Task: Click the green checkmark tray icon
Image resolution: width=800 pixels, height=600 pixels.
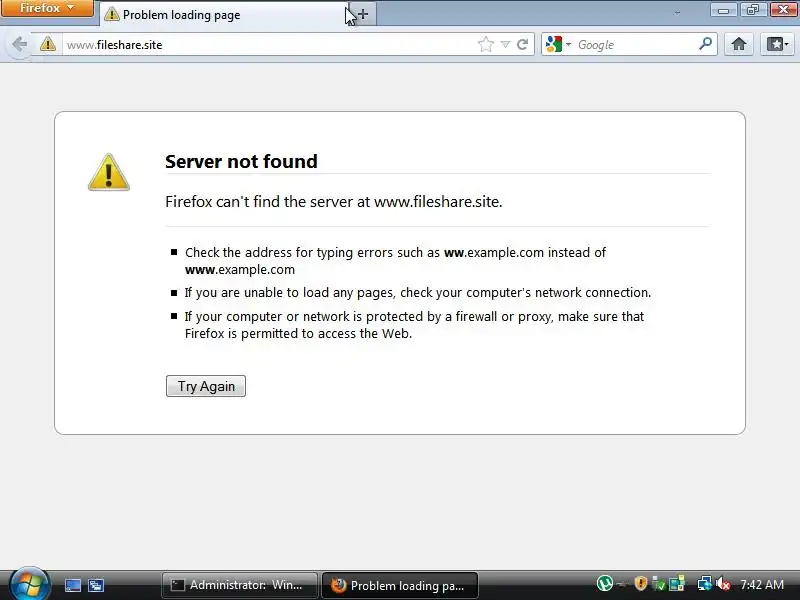Action: (x=659, y=583)
